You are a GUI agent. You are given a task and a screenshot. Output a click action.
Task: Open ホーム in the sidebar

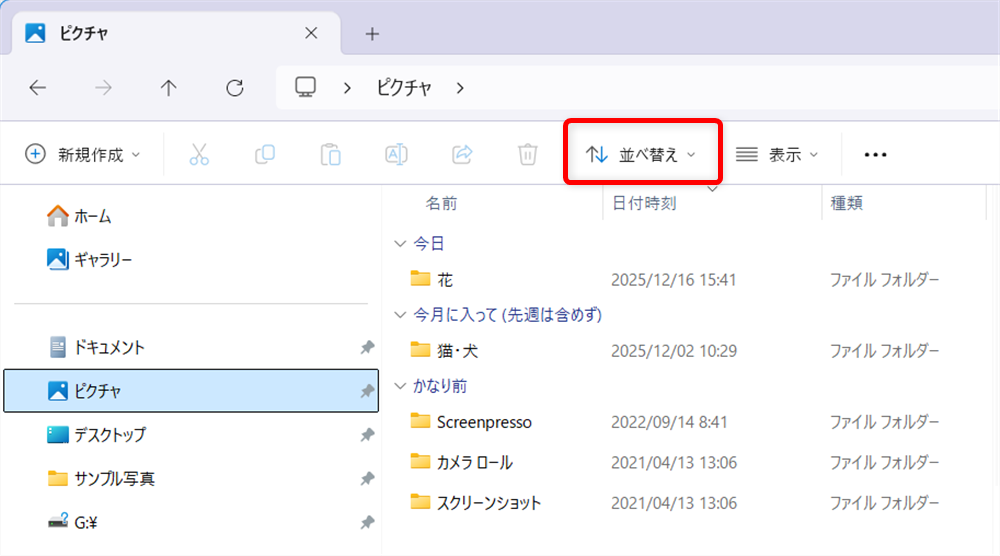pos(79,216)
